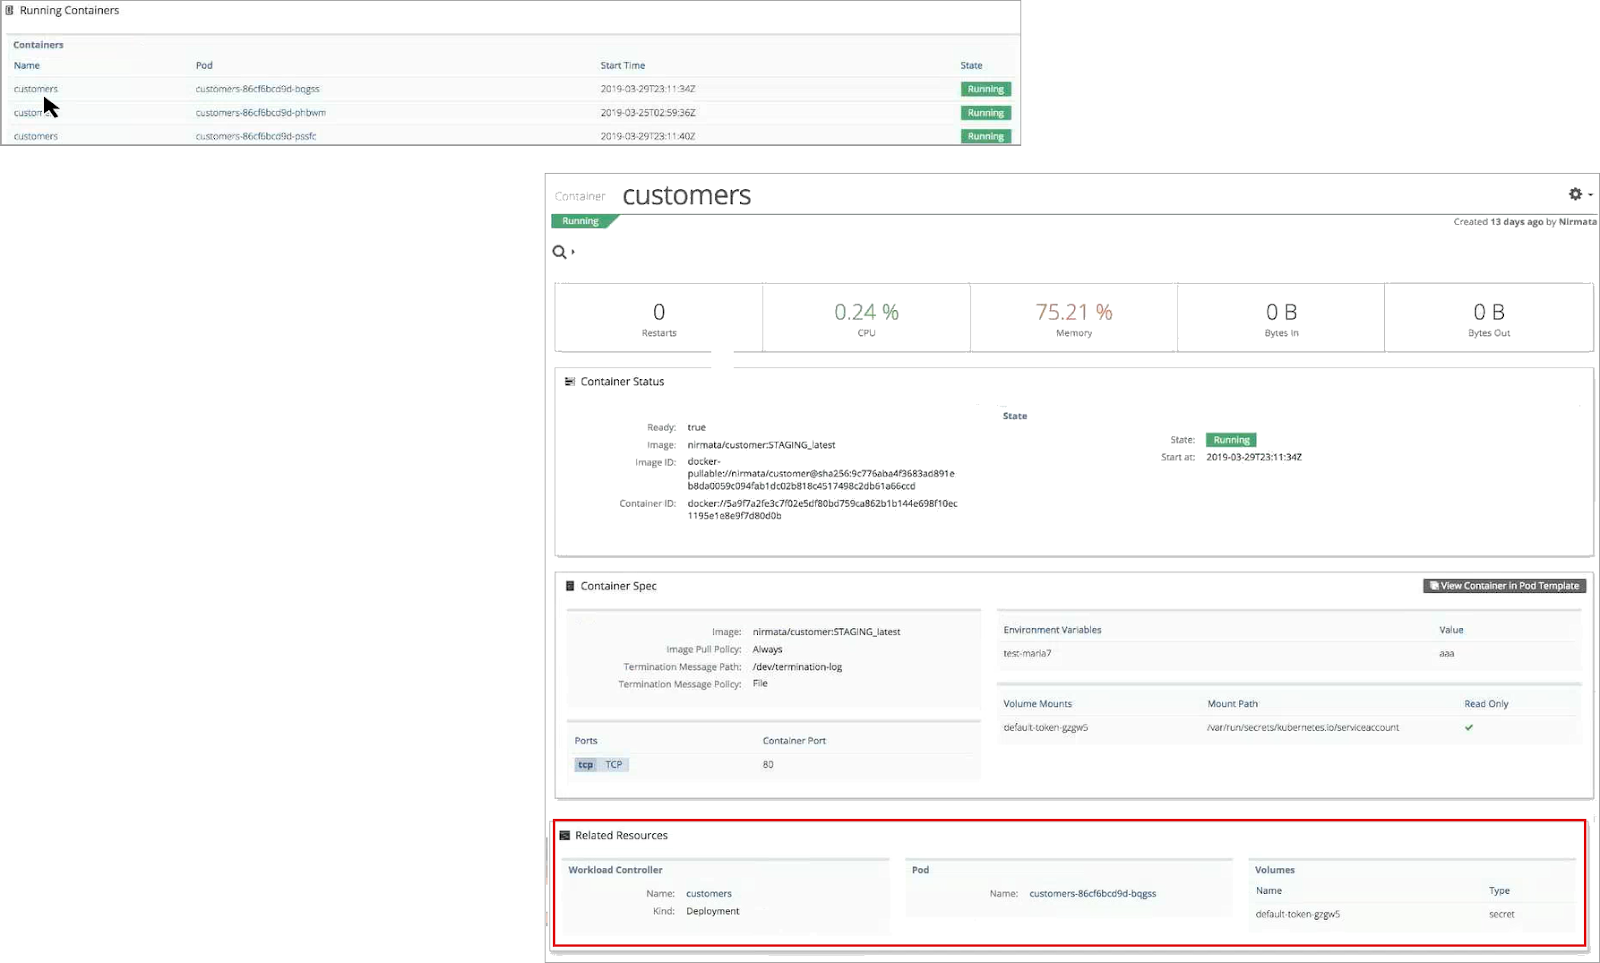Click the Deployment kind value
The image size is (1600, 963).
point(713,912)
